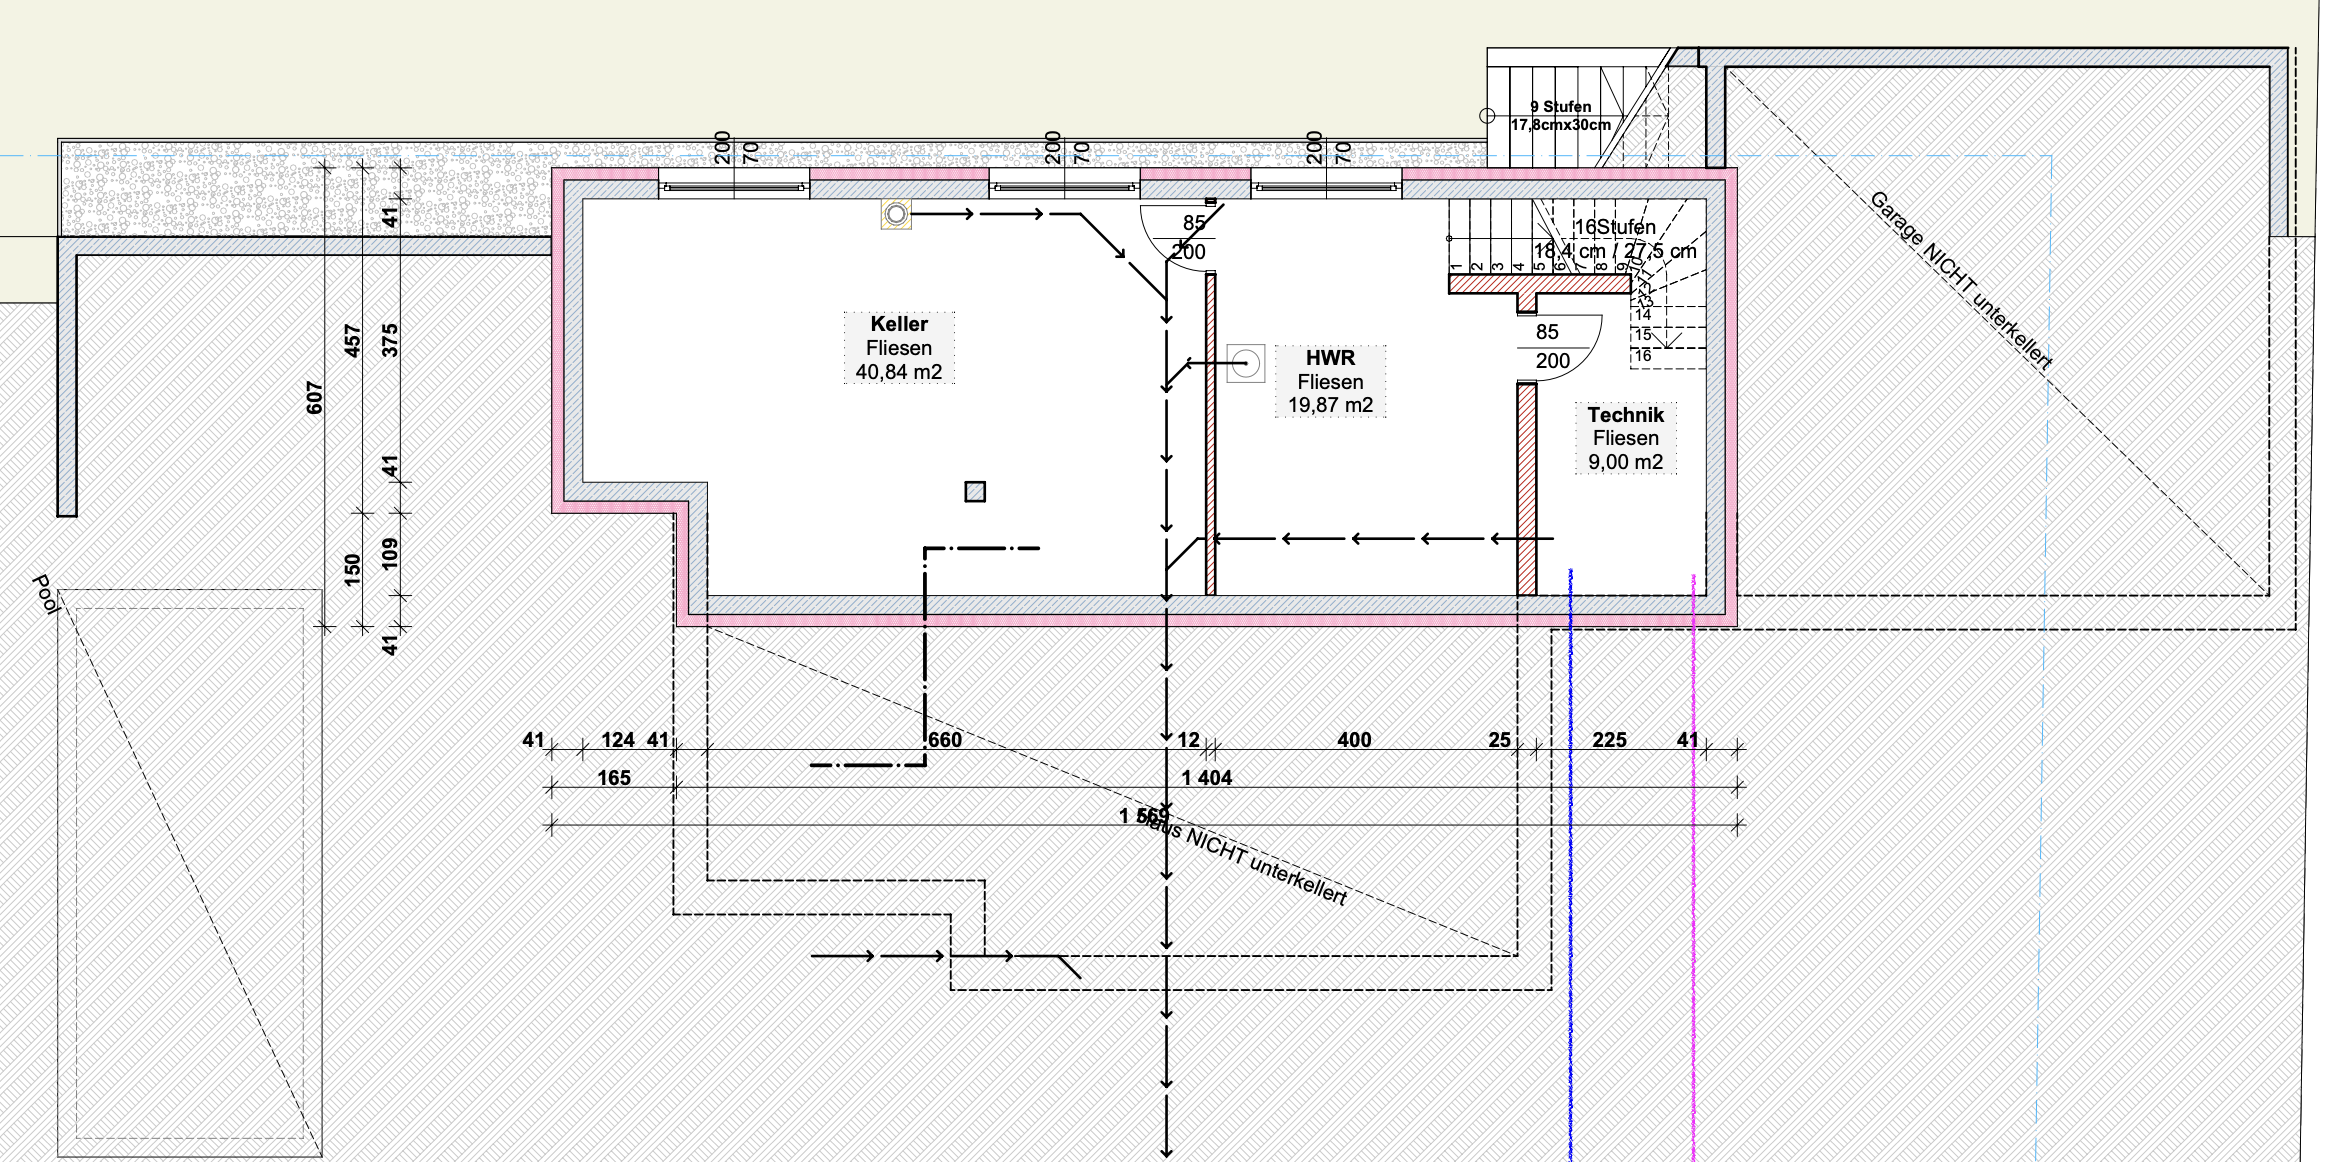
Task: Click the 'Technik' room name label
Action: (1626, 415)
